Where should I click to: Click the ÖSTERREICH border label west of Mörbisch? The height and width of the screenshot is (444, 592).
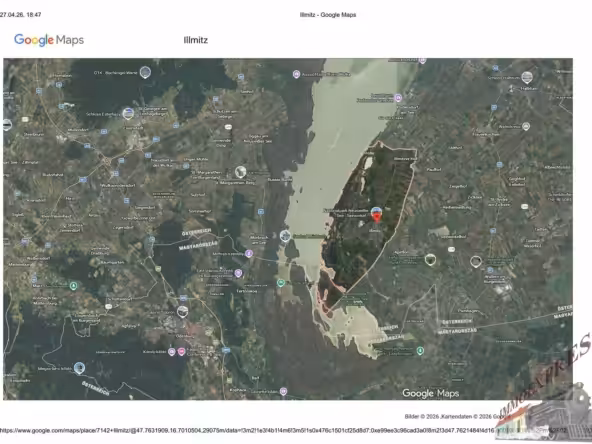coord(196,232)
